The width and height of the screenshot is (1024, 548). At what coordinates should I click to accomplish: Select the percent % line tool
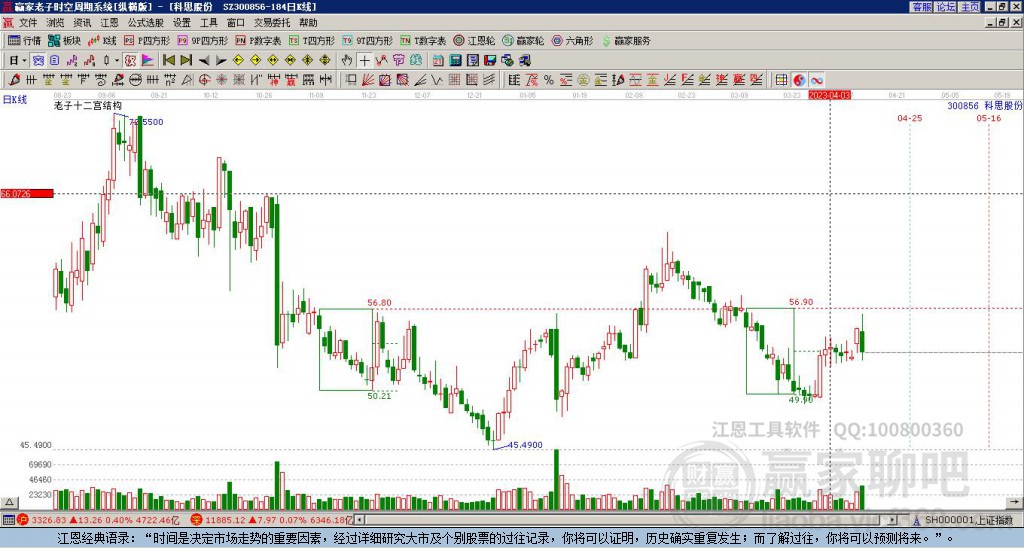(x=549, y=80)
